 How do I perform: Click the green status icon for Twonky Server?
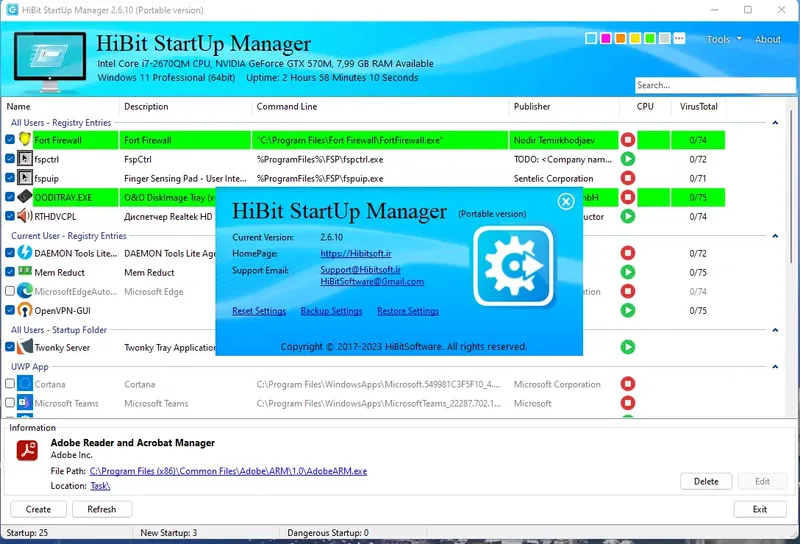click(628, 347)
